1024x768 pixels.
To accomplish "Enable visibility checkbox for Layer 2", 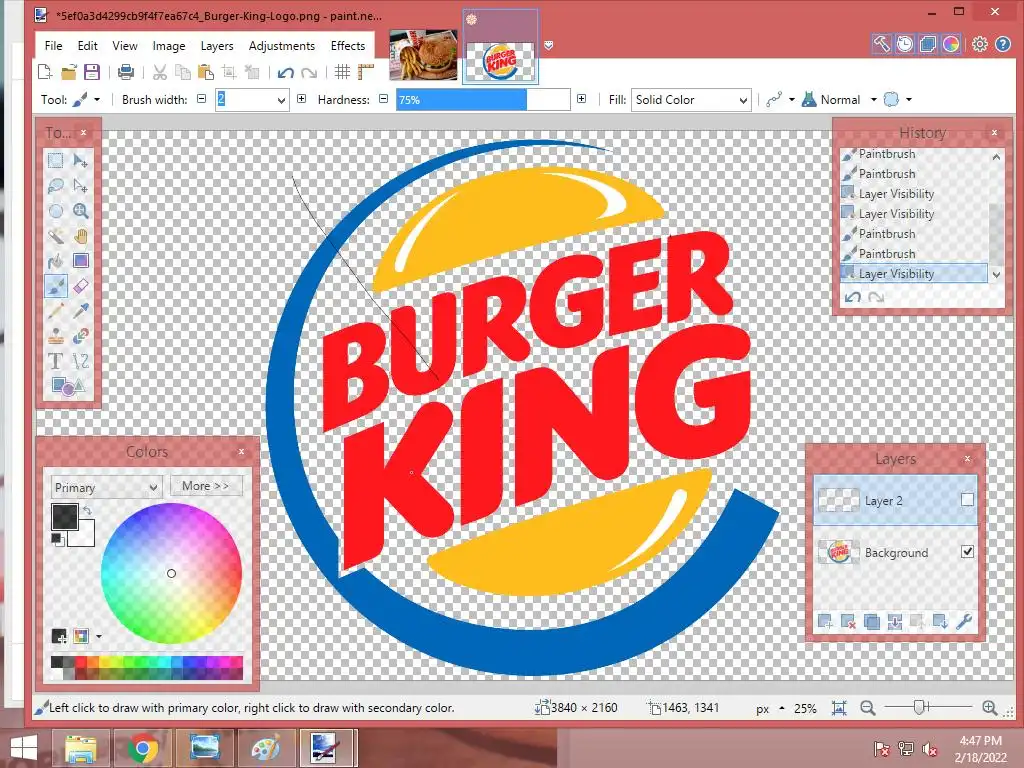I will 967,500.
